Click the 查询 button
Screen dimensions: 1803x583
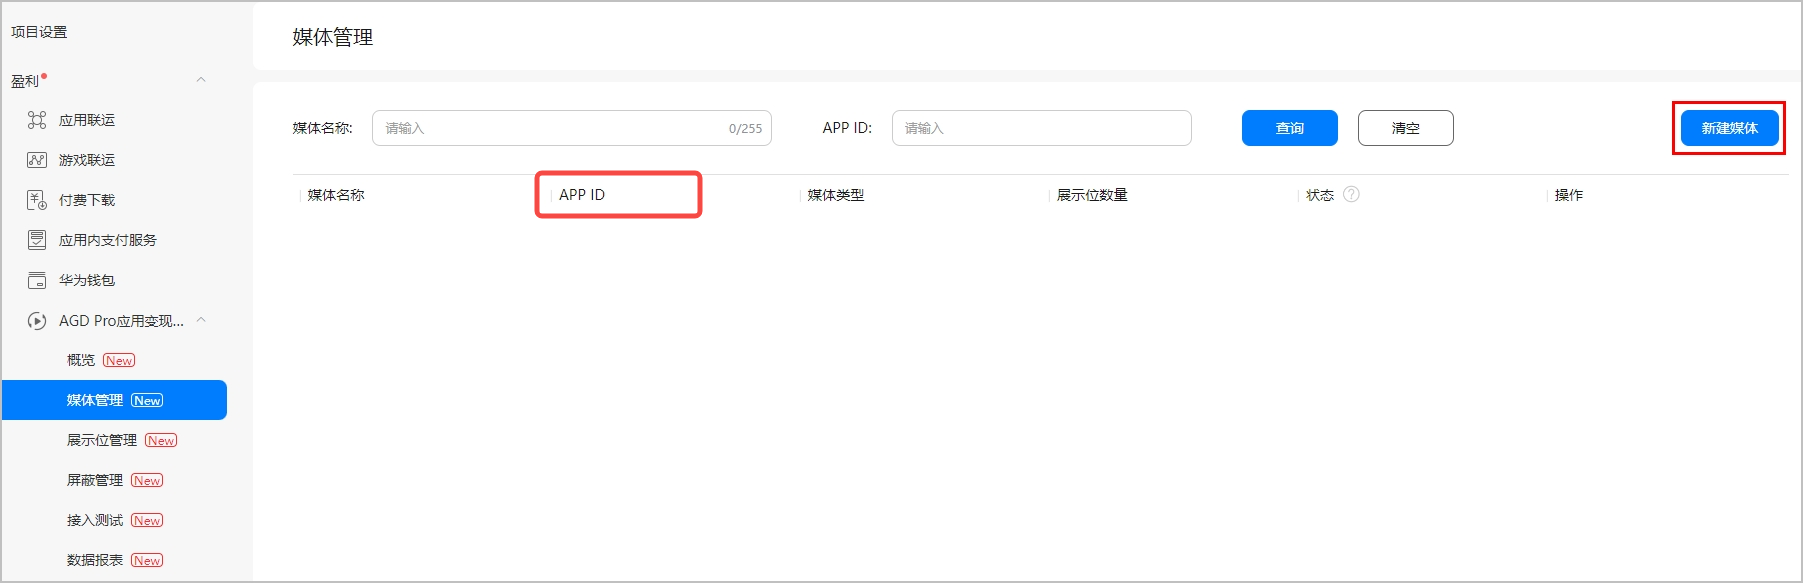[1289, 128]
